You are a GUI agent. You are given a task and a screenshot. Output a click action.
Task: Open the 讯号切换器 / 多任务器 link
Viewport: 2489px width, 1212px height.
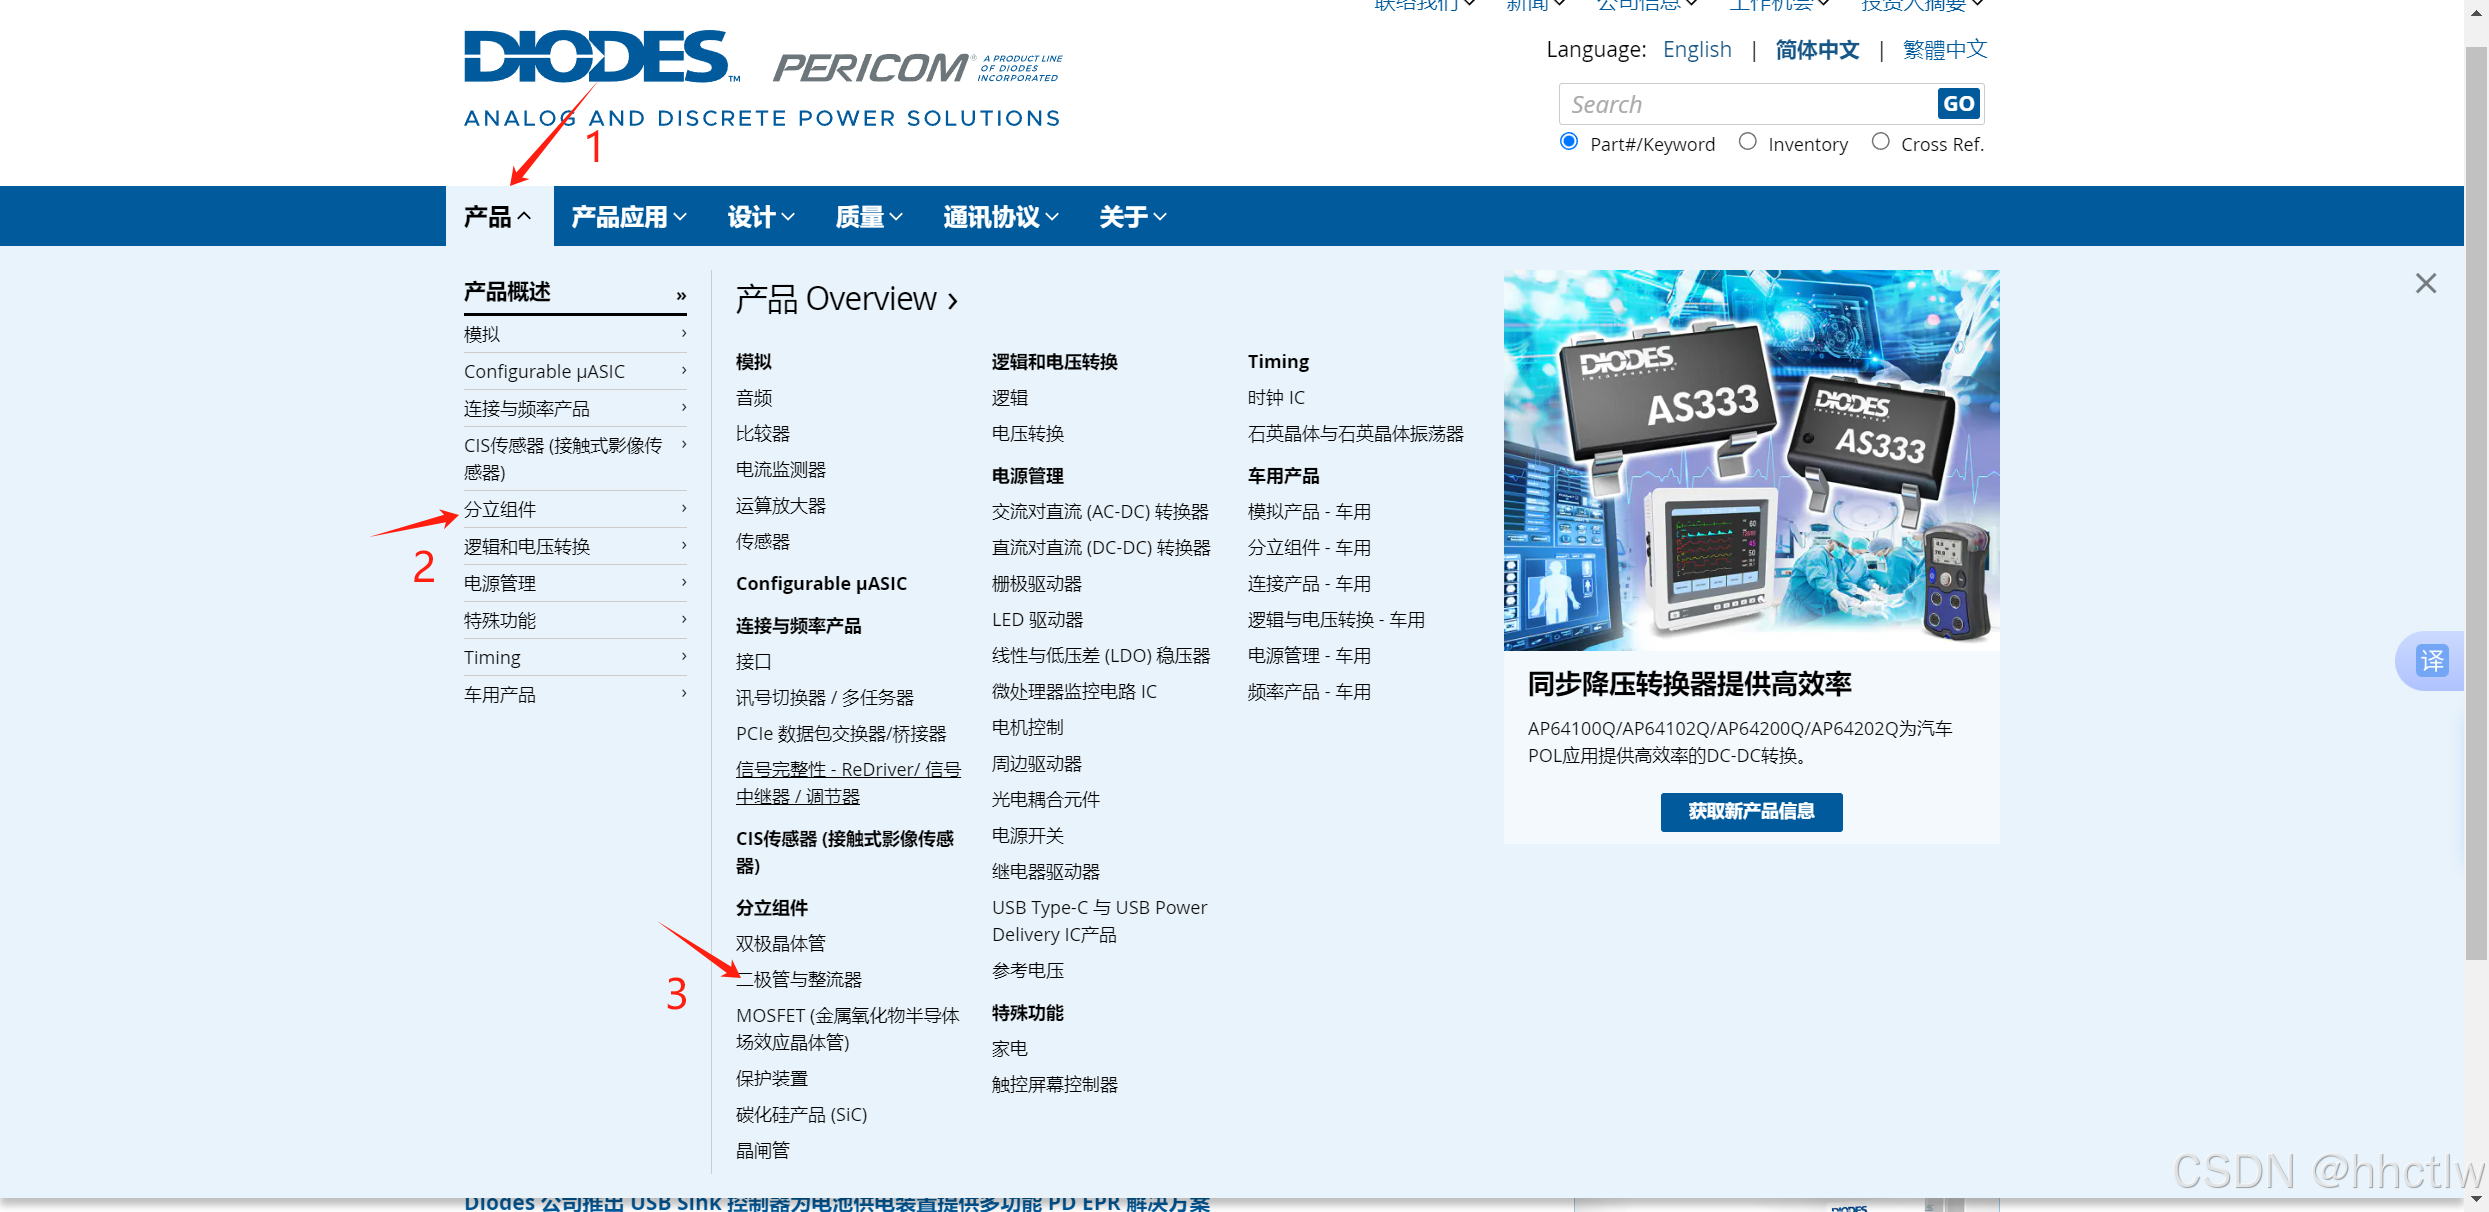[x=825, y=698]
